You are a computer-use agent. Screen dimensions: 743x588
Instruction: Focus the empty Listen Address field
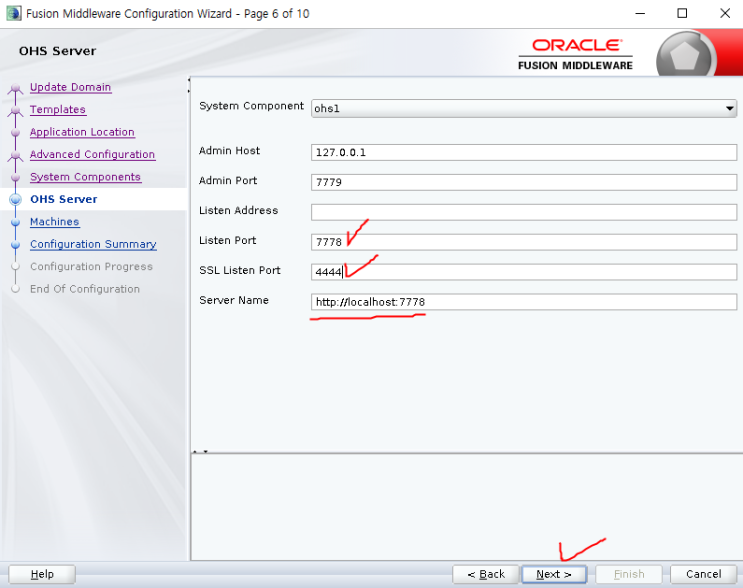[524, 212]
